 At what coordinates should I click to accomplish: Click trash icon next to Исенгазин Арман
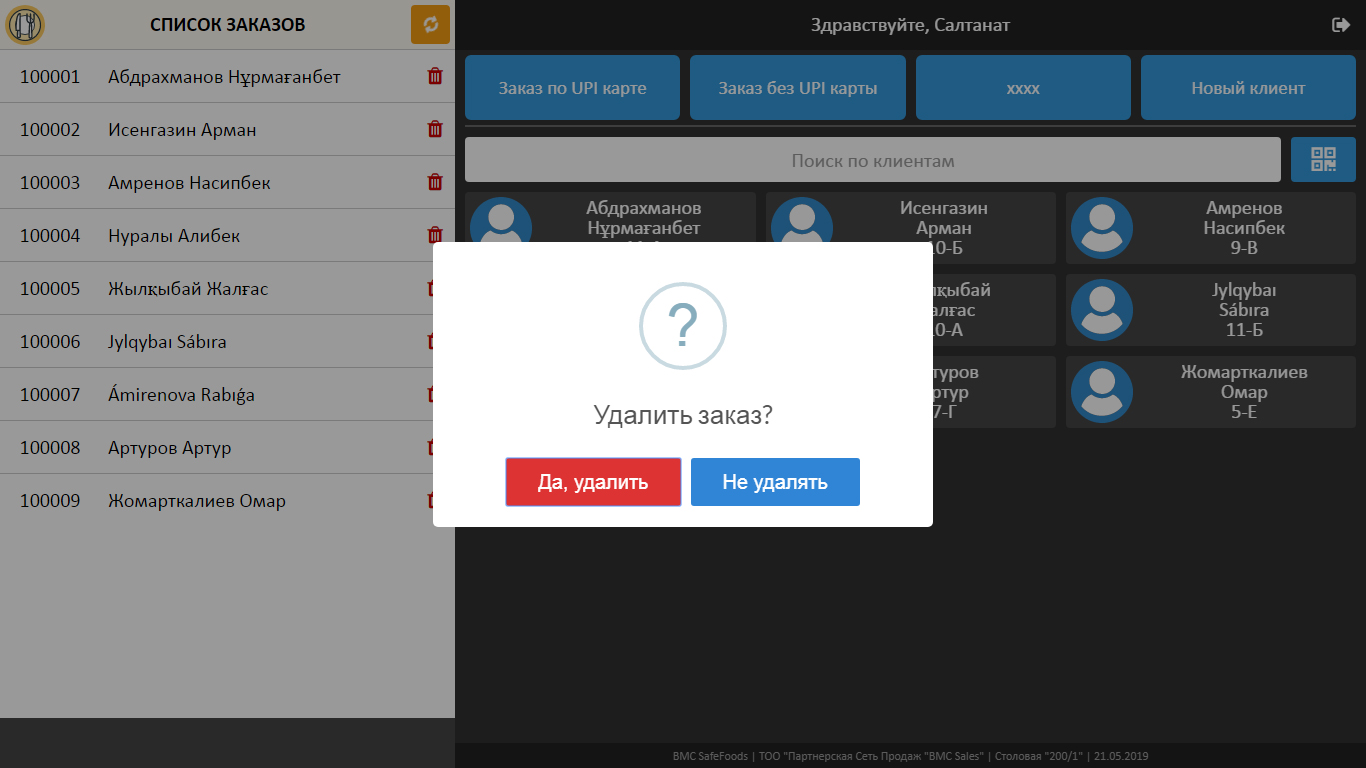click(433, 128)
